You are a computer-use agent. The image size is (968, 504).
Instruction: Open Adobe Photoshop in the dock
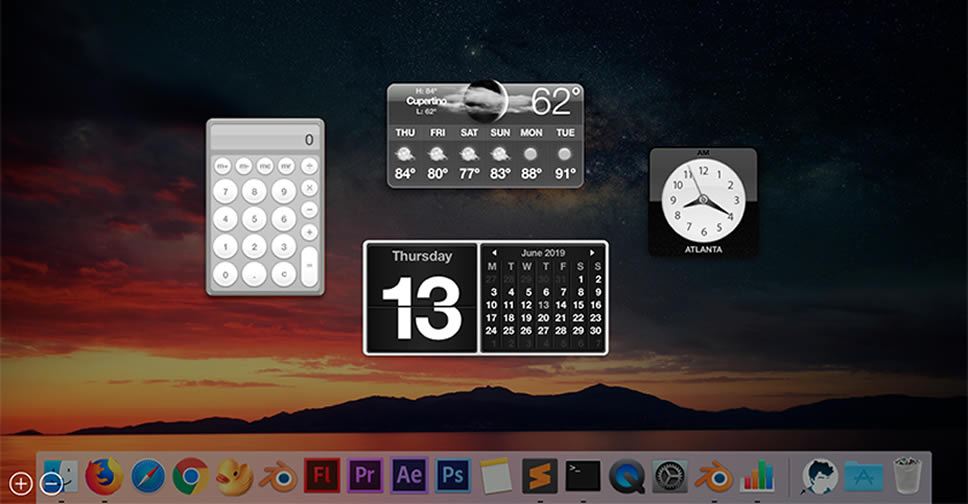tap(453, 474)
